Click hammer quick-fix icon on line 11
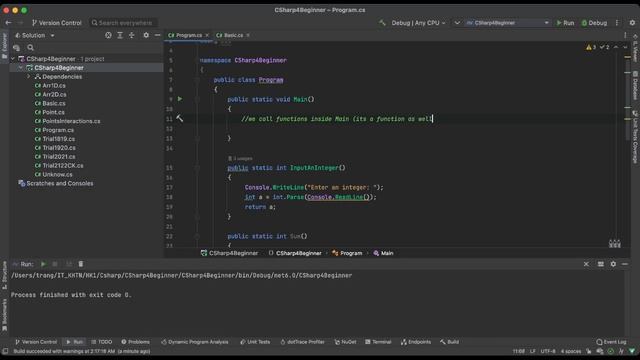640x360 pixels. click(180, 118)
